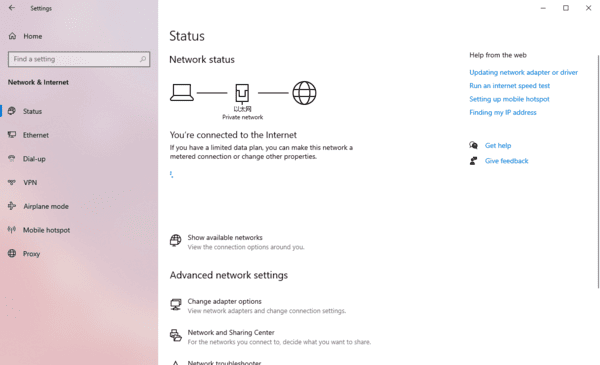The width and height of the screenshot is (600, 365).
Task: Click the Mobile hotspot antenna icon
Action: click(12, 230)
